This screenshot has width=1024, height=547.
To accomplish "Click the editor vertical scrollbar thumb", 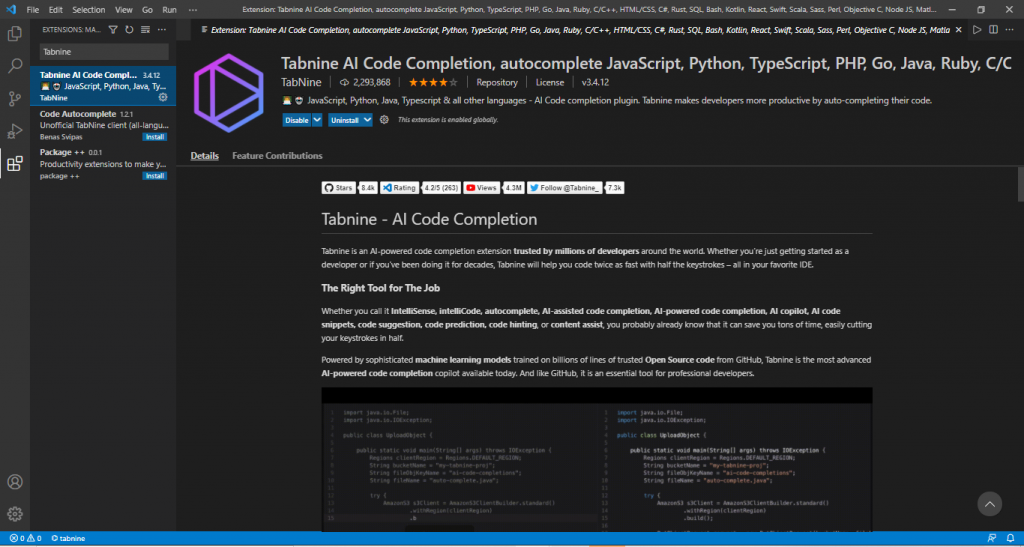I will (1020, 185).
